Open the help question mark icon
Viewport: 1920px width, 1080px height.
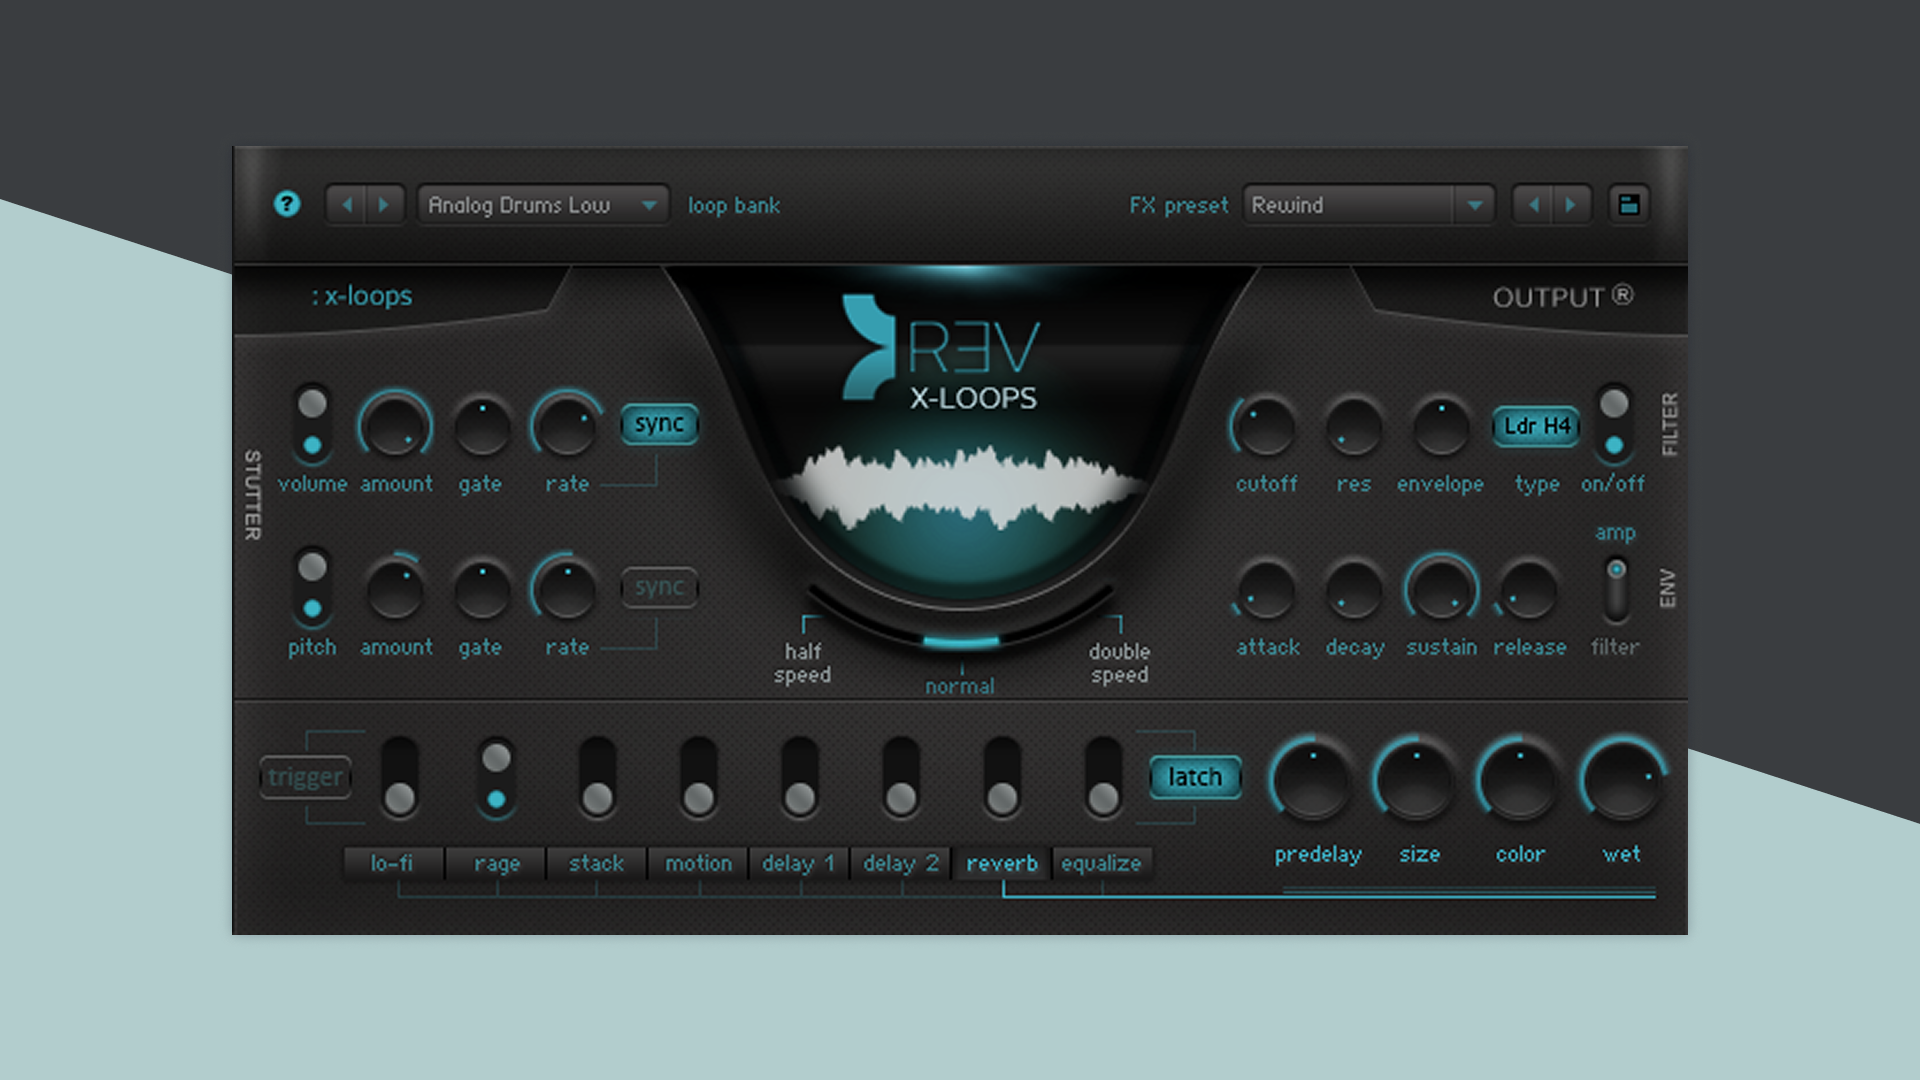[x=288, y=205]
